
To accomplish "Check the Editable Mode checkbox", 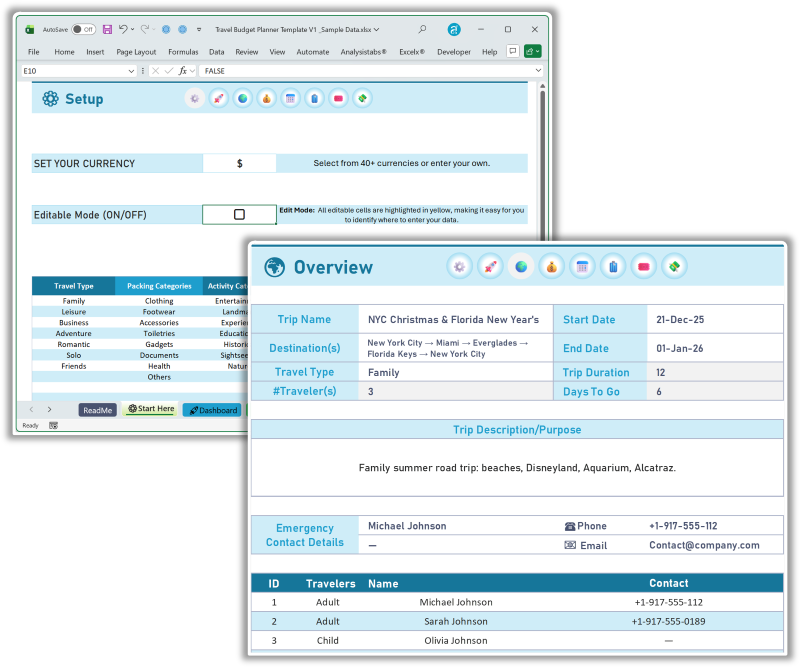I will pos(240,214).
